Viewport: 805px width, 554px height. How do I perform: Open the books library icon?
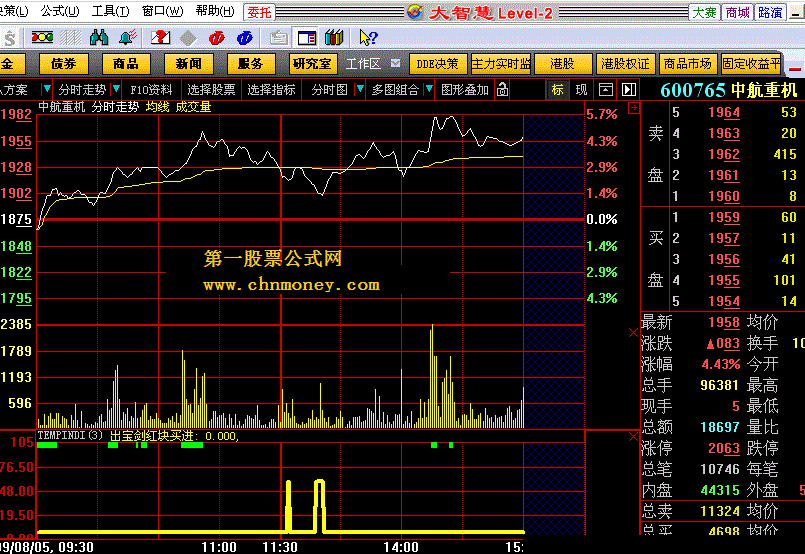[x=334, y=37]
